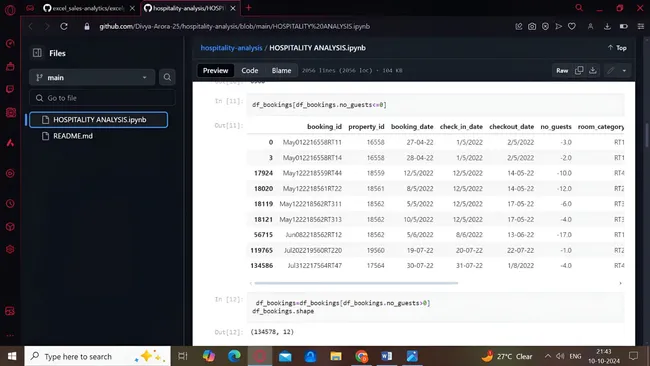Click the Raw button
This screenshot has width=650, height=366.
click(562, 70)
